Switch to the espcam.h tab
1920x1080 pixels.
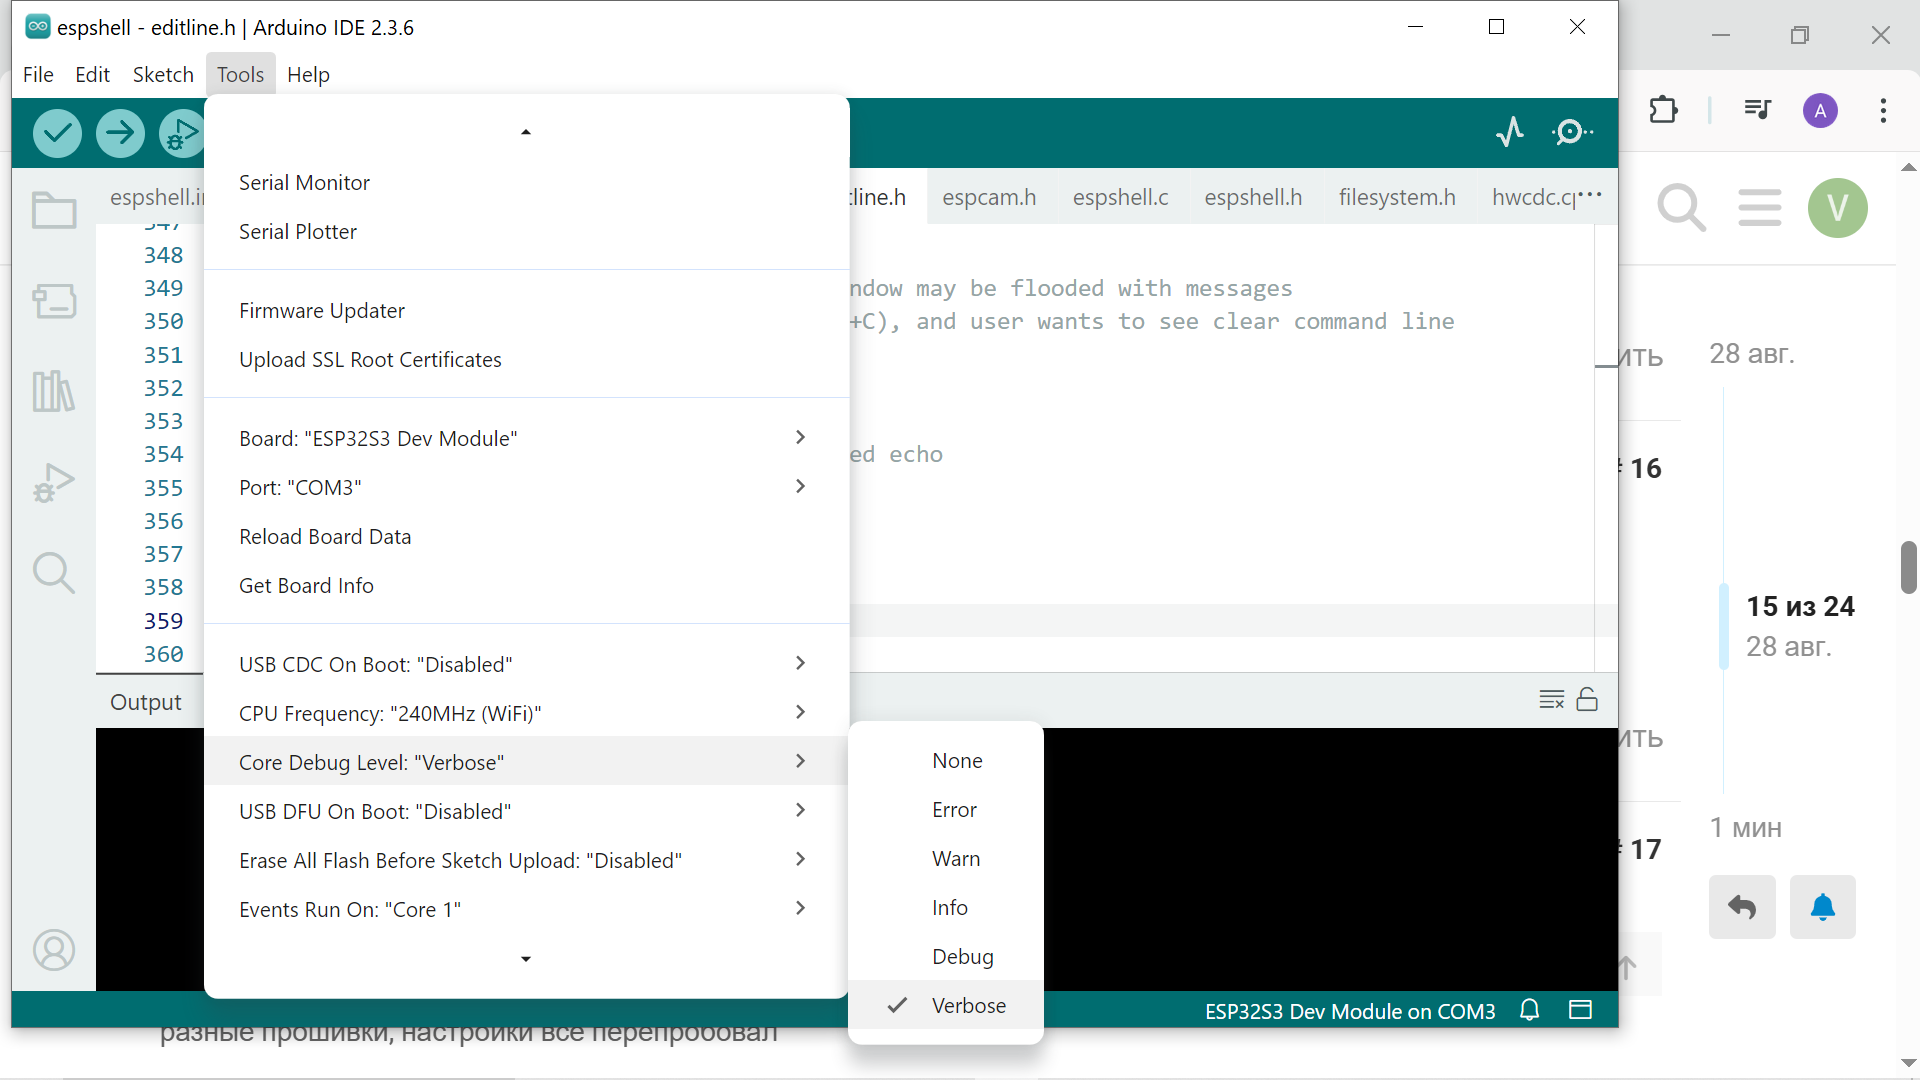coord(989,198)
